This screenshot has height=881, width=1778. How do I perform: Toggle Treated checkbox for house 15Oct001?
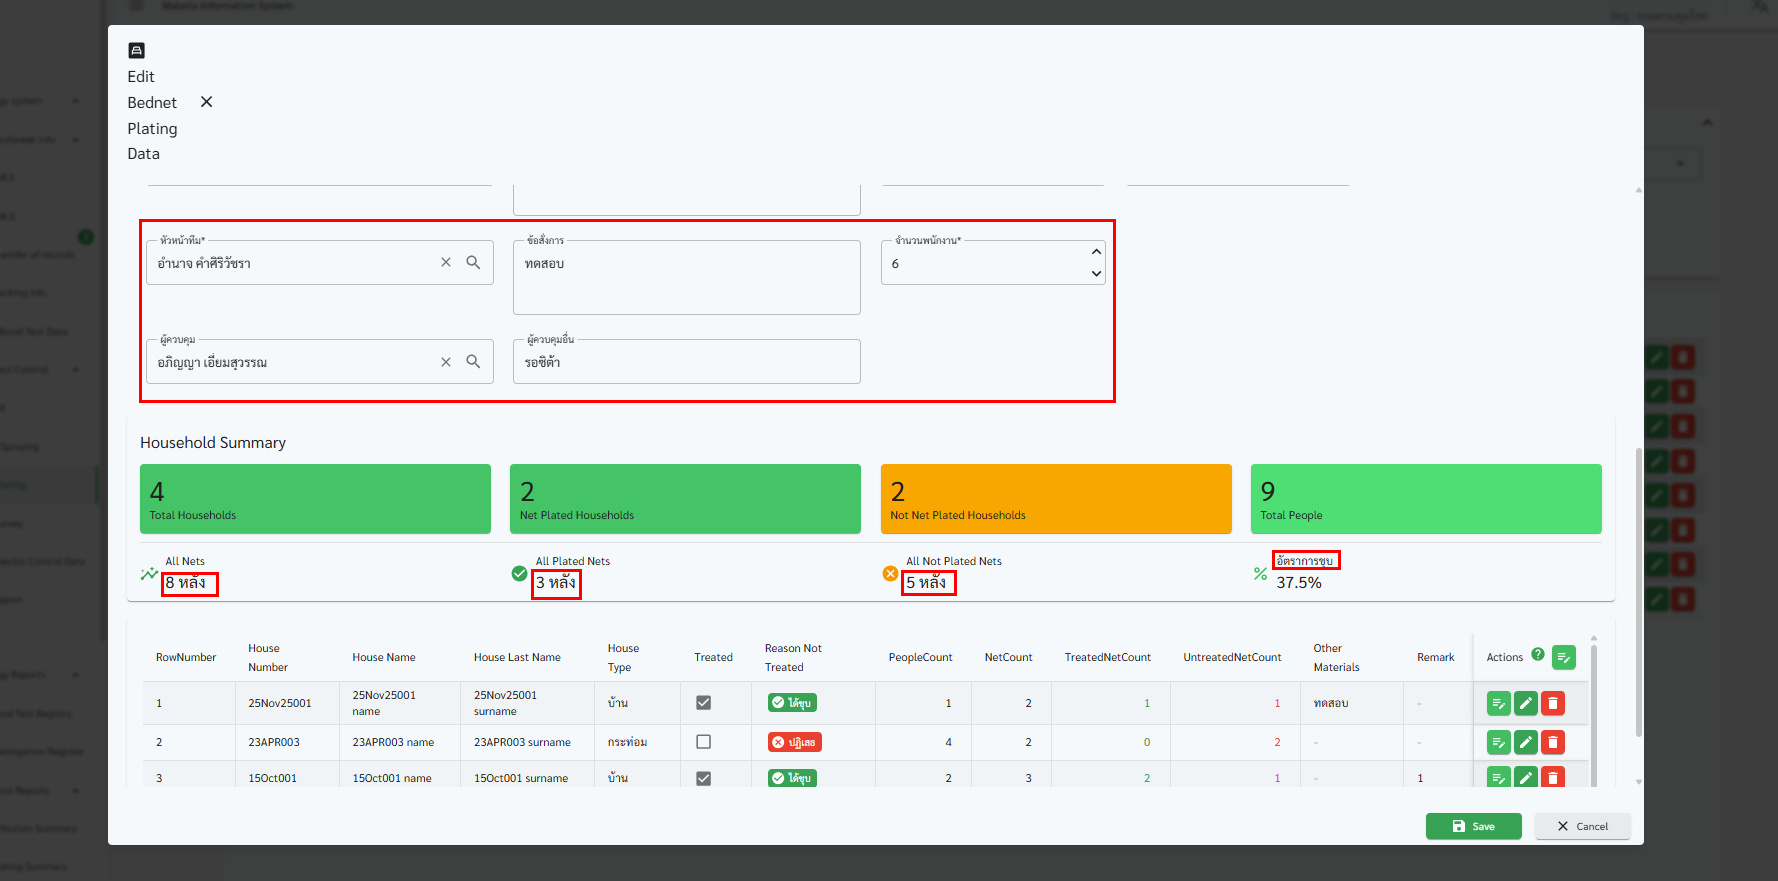703,778
